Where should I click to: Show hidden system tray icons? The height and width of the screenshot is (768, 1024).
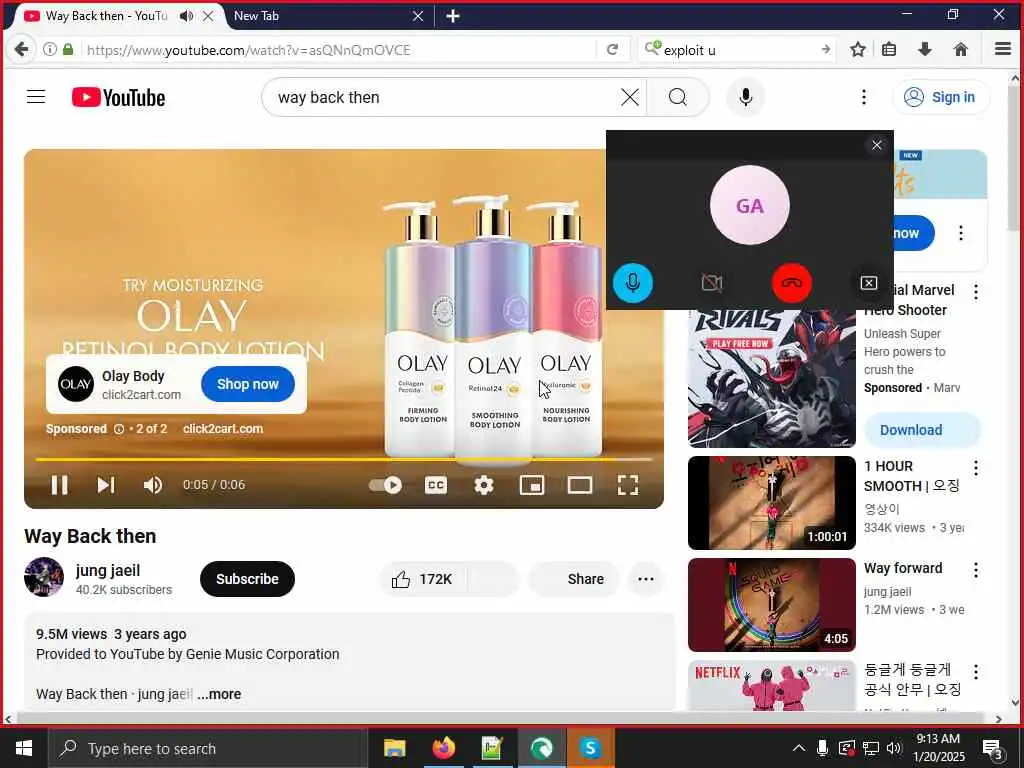(798, 748)
